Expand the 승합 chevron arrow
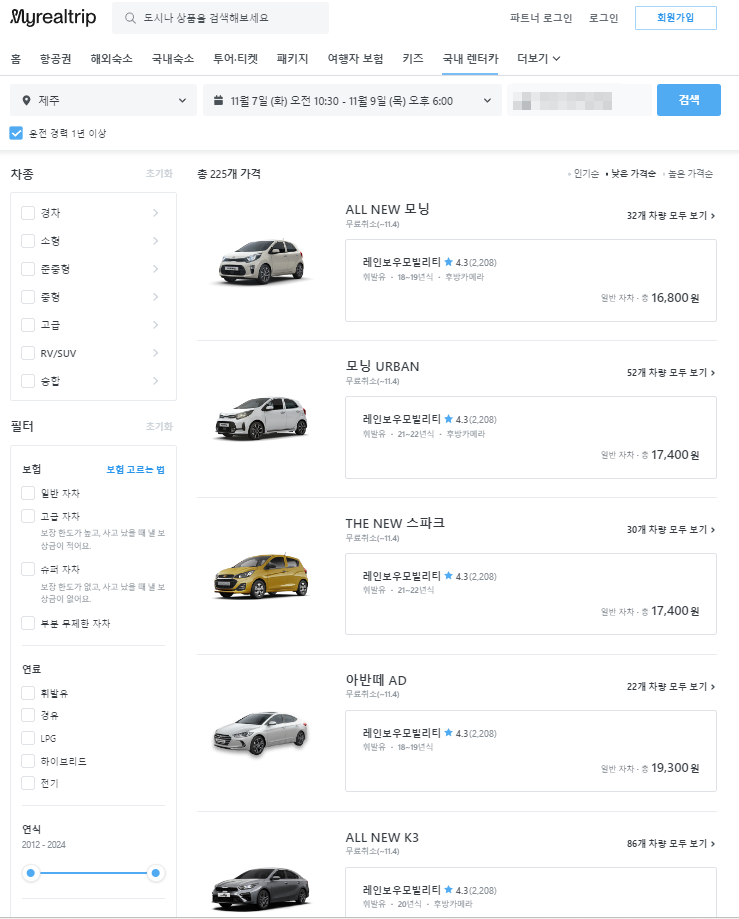This screenshot has height=919, width=739. (x=155, y=381)
